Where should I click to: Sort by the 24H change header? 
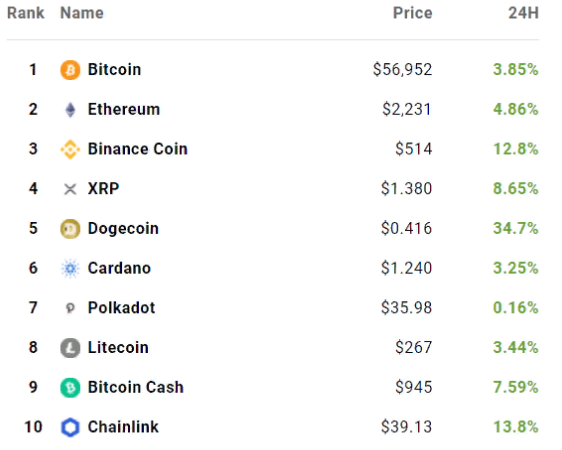click(523, 13)
